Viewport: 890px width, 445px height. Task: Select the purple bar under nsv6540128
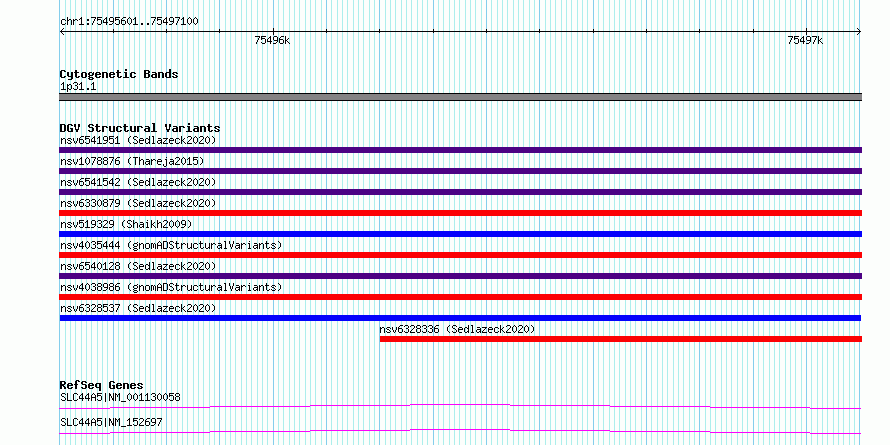[x=460, y=276]
